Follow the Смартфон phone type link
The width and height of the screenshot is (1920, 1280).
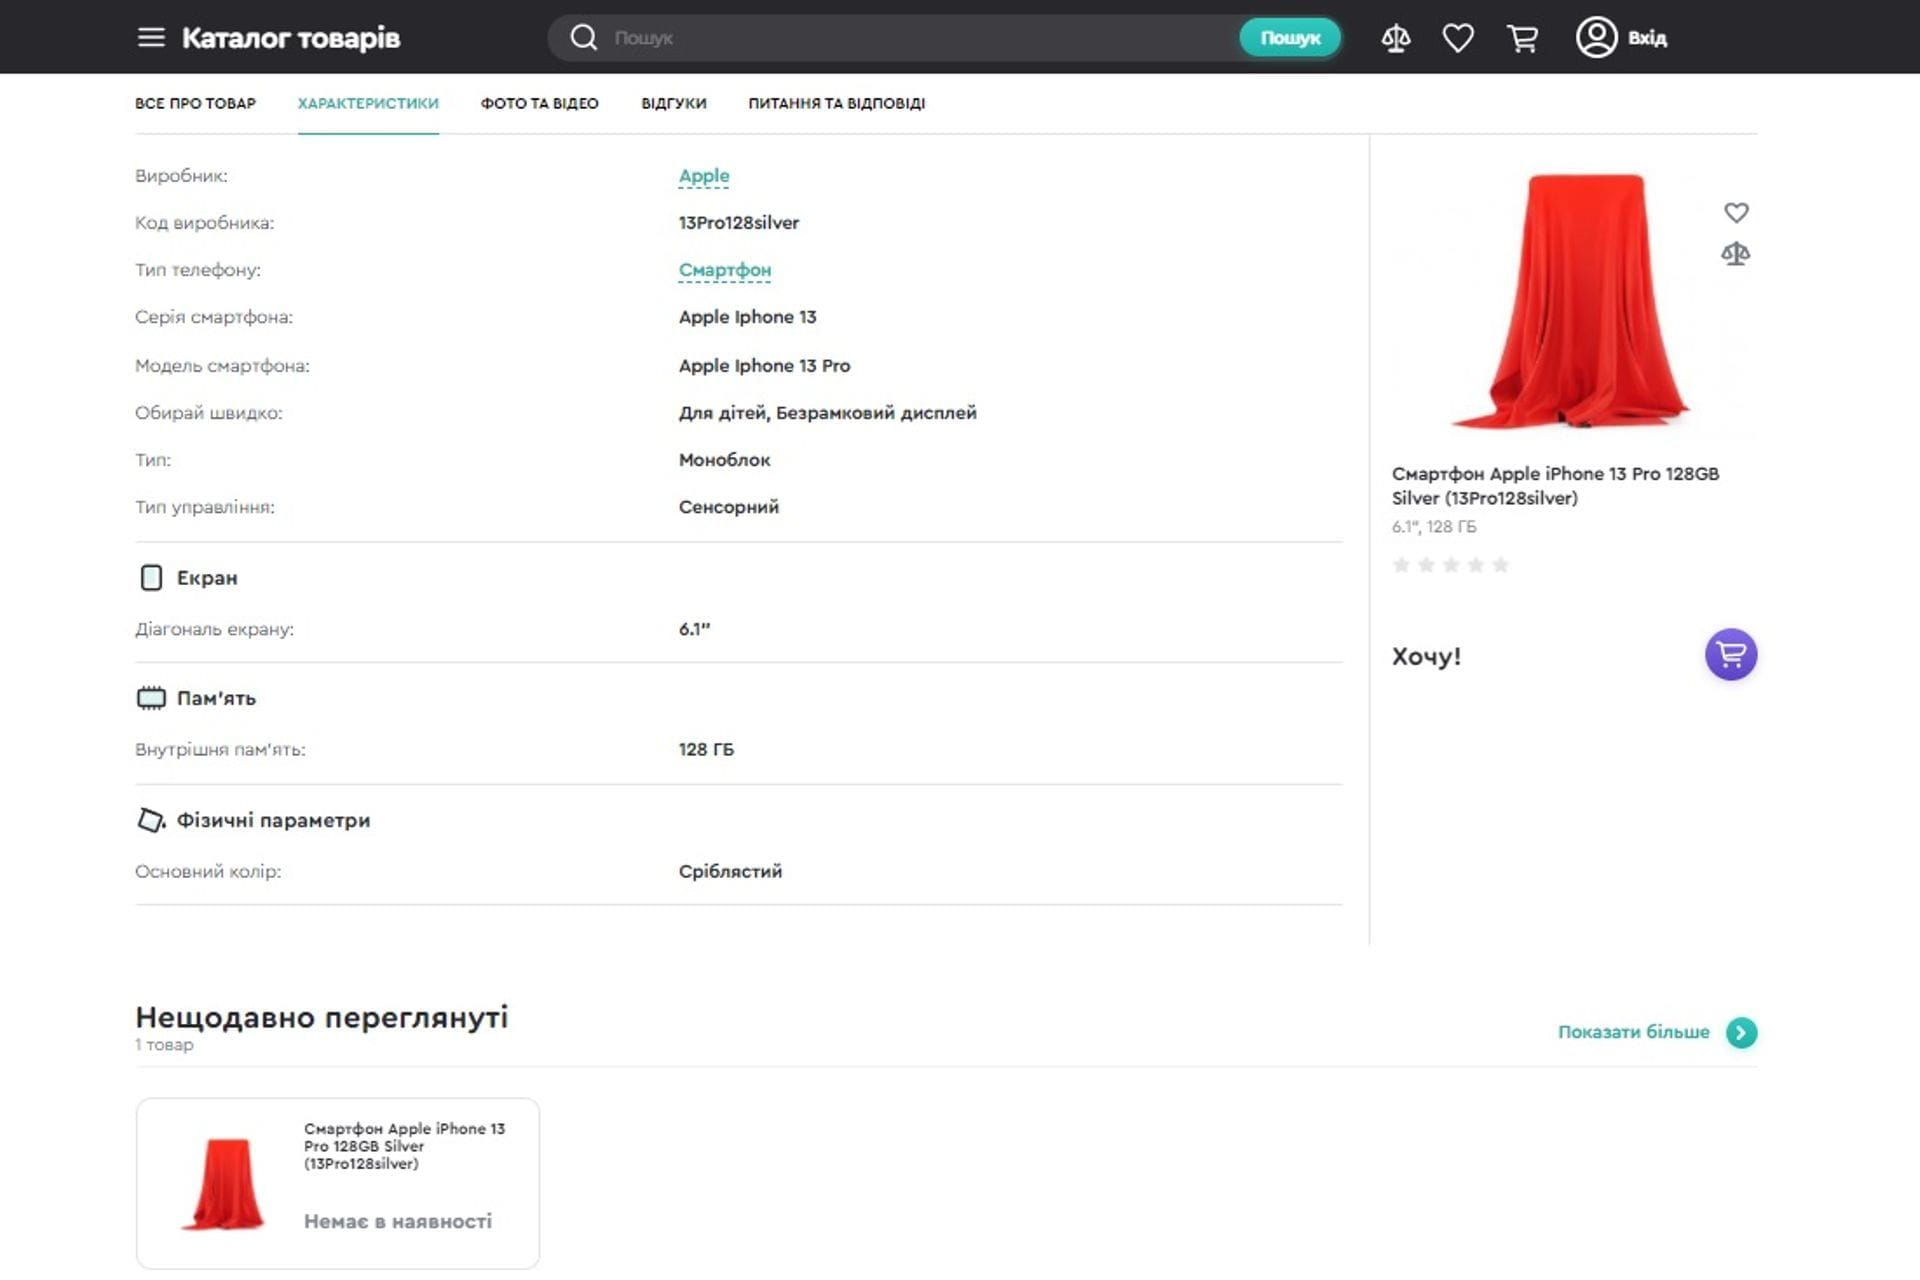725,270
